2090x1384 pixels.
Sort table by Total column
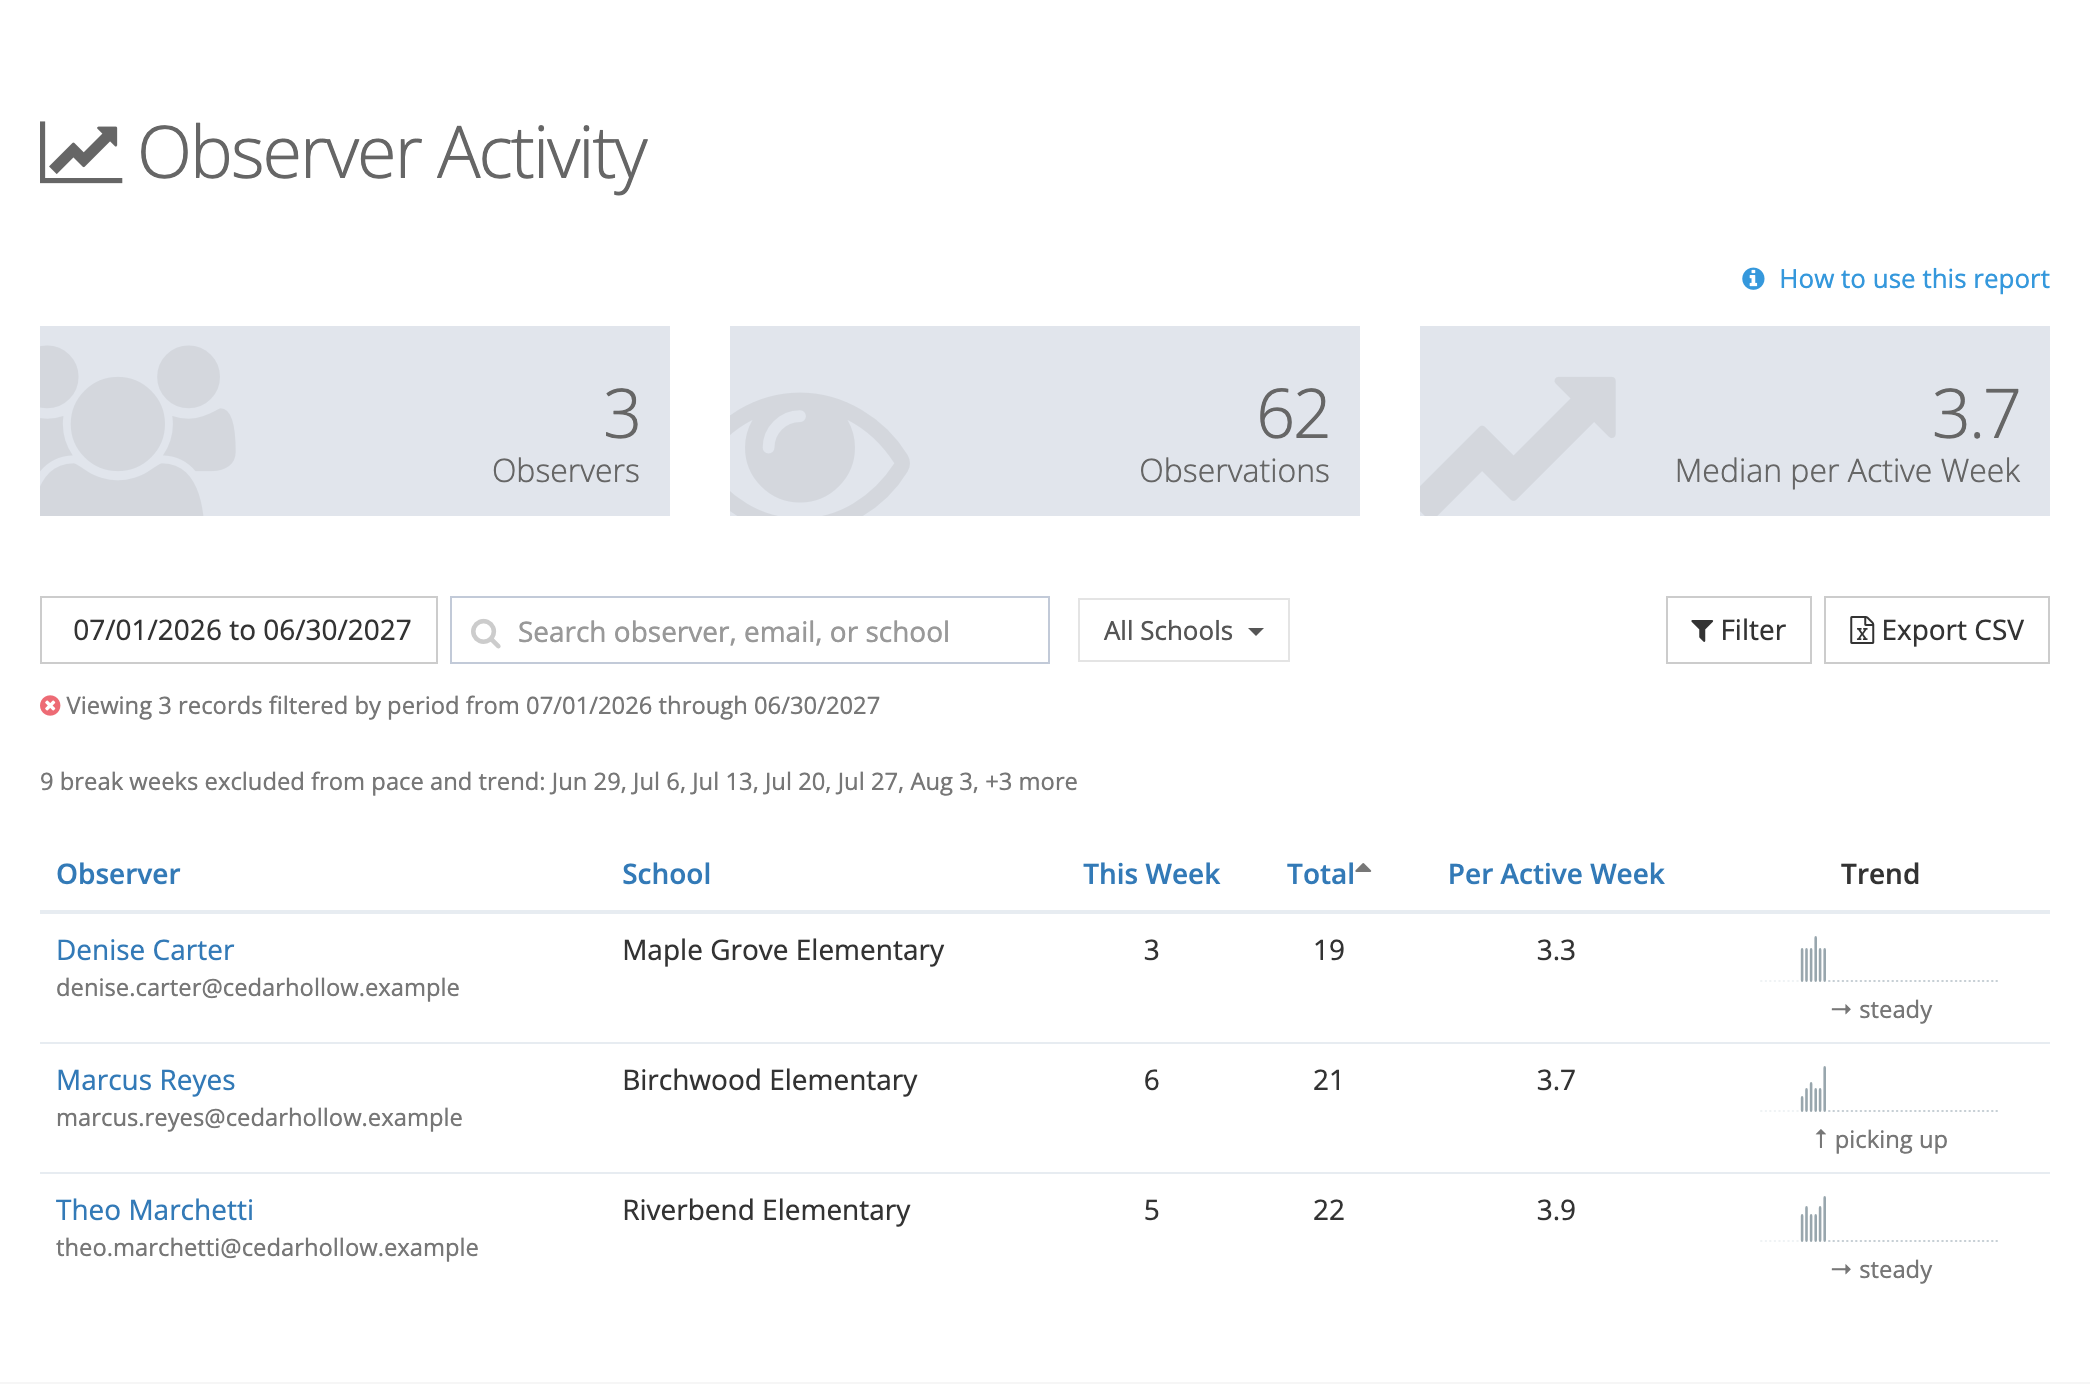pyautogui.click(x=1328, y=874)
